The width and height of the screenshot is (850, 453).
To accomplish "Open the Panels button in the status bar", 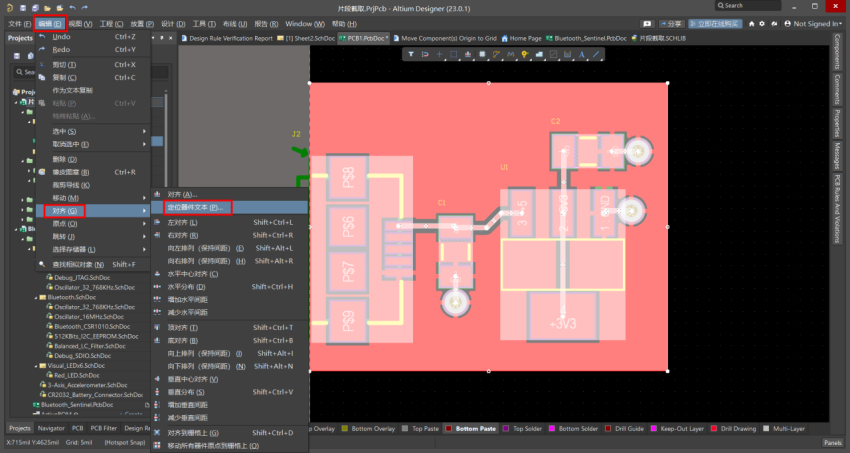I will point(831,442).
